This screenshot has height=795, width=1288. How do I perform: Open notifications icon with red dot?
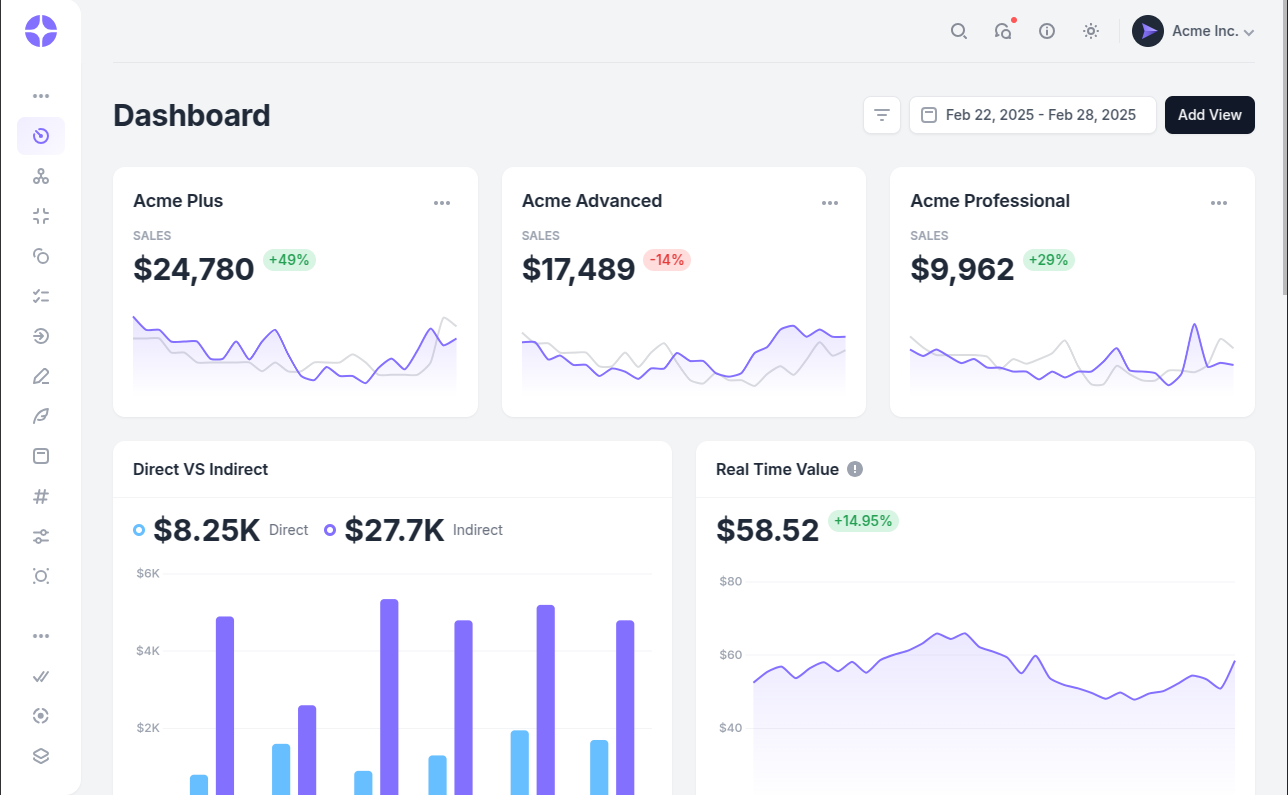click(1003, 31)
